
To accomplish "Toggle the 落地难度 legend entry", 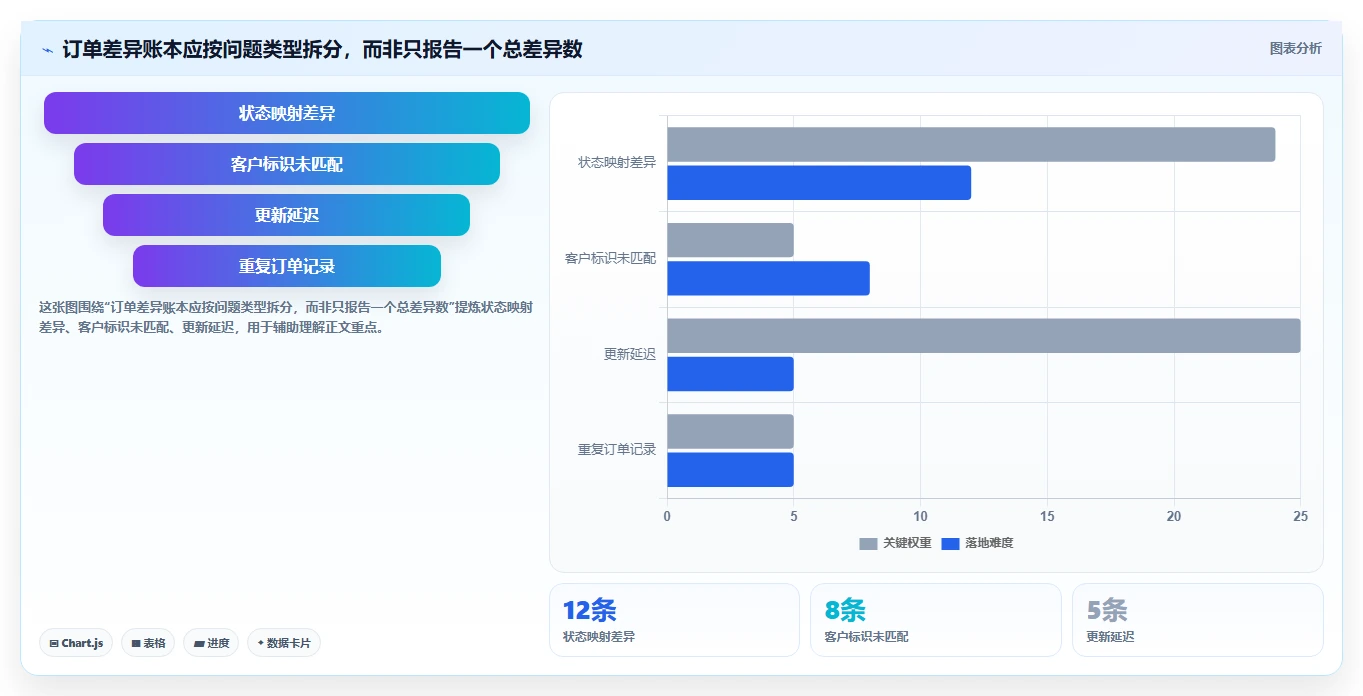I will pyautogui.click(x=977, y=543).
